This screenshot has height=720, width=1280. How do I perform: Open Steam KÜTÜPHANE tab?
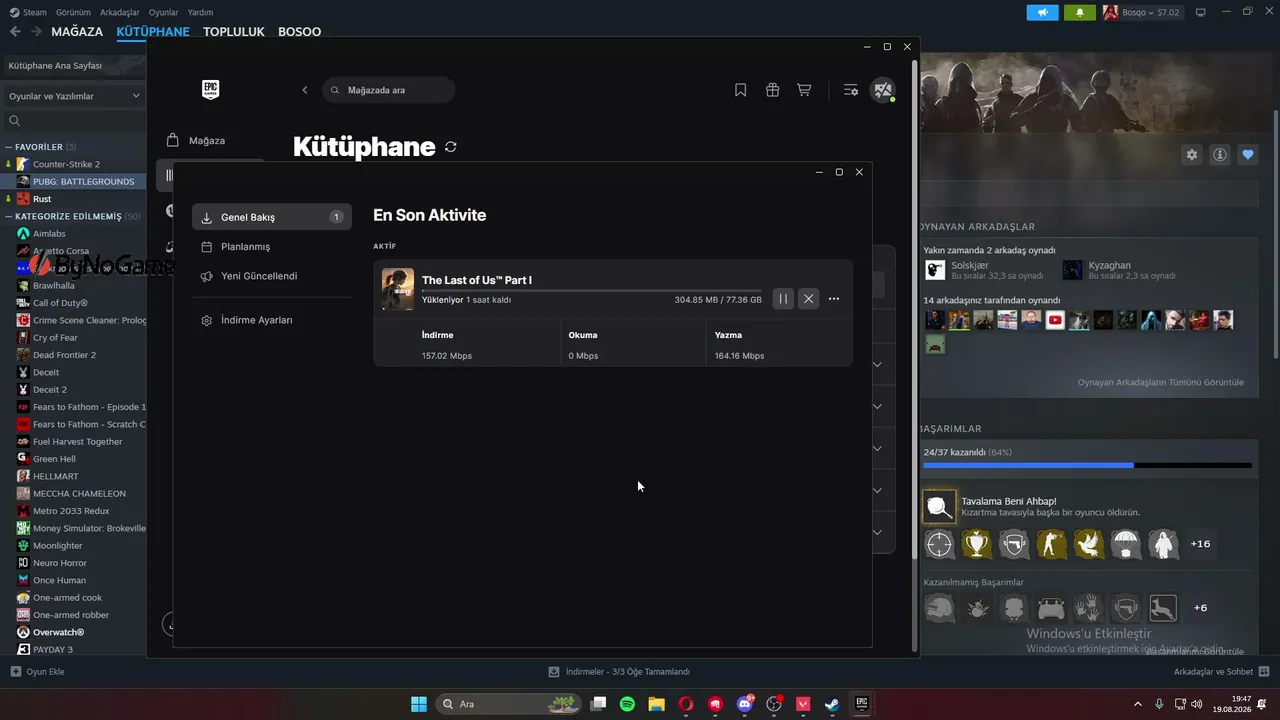(x=153, y=31)
